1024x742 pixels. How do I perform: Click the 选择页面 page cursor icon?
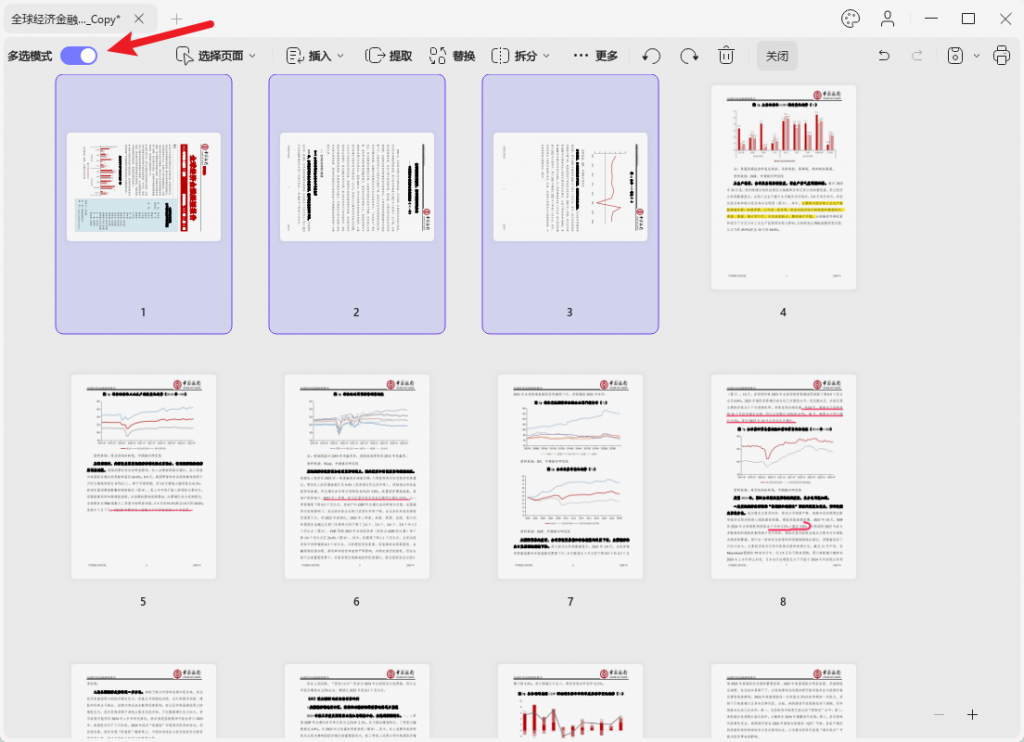point(184,56)
